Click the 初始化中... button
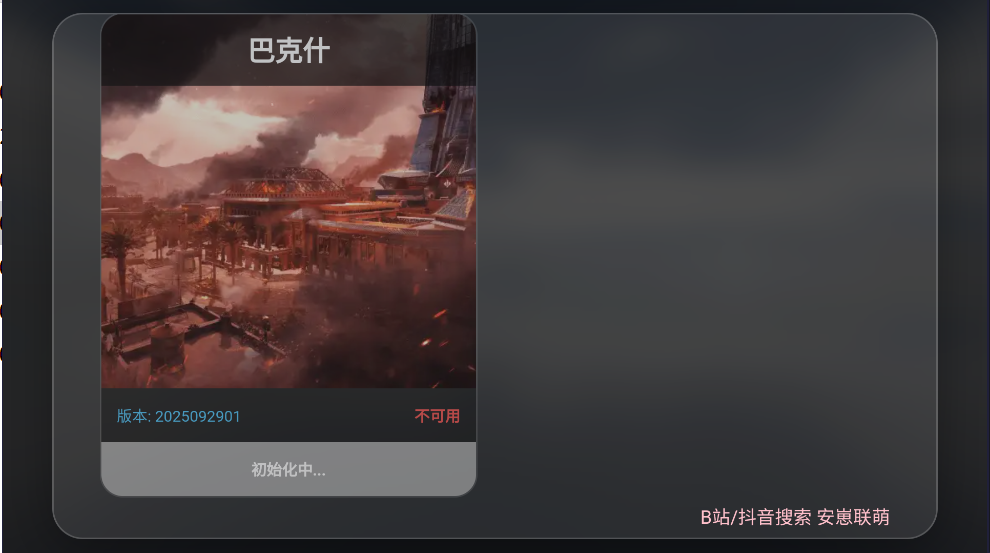This screenshot has height=553, width=990. (x=289, y=469)
